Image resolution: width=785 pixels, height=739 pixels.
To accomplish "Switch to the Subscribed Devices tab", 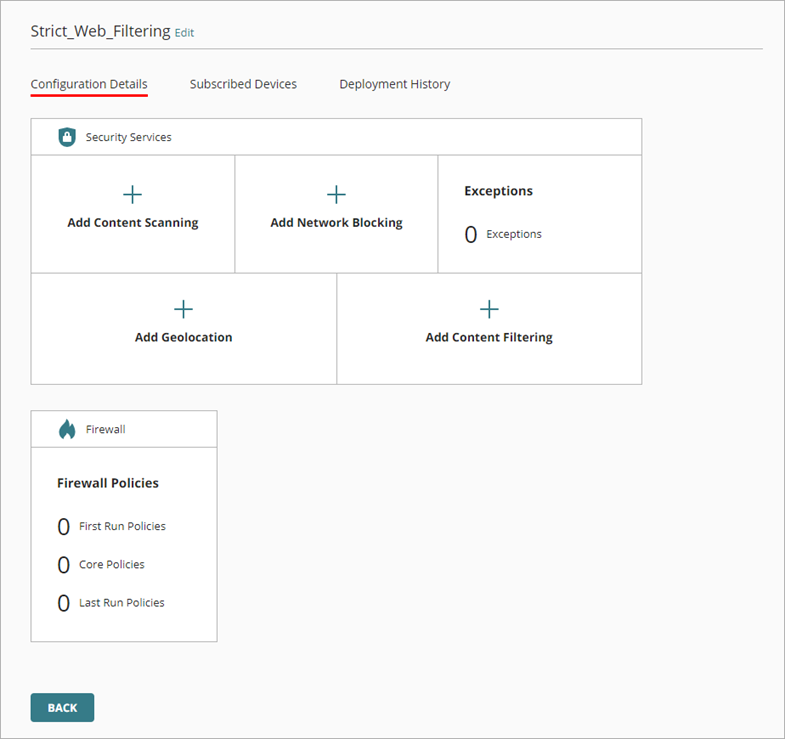I will pos(243,84).
